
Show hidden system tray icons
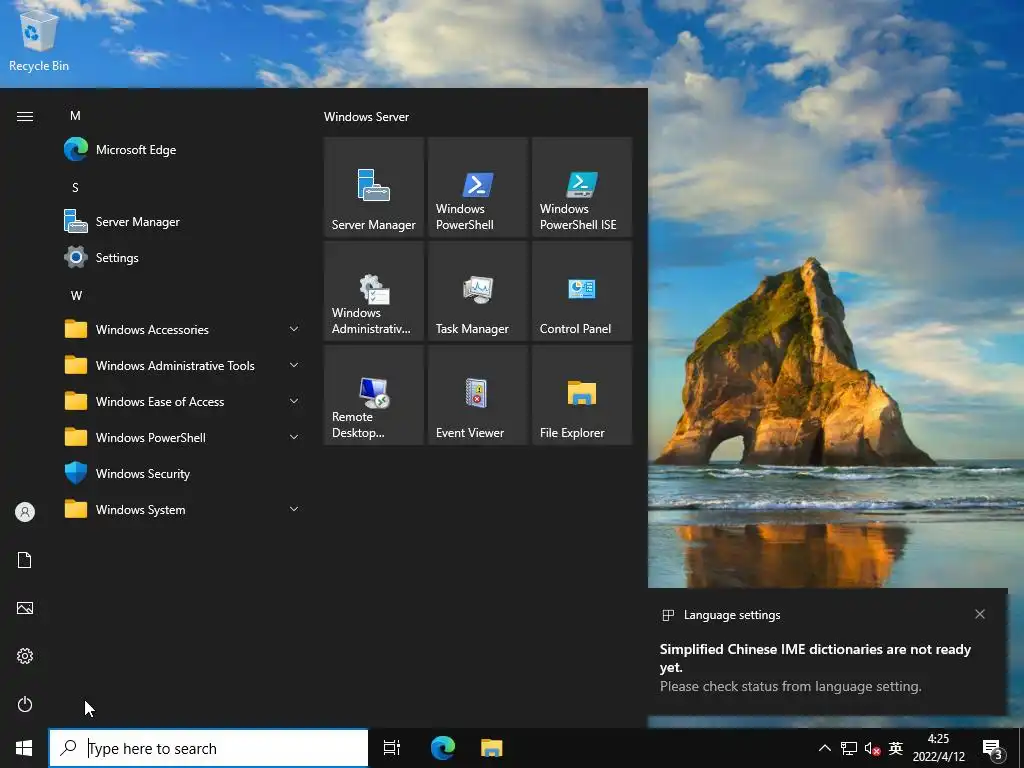point(825,748)
